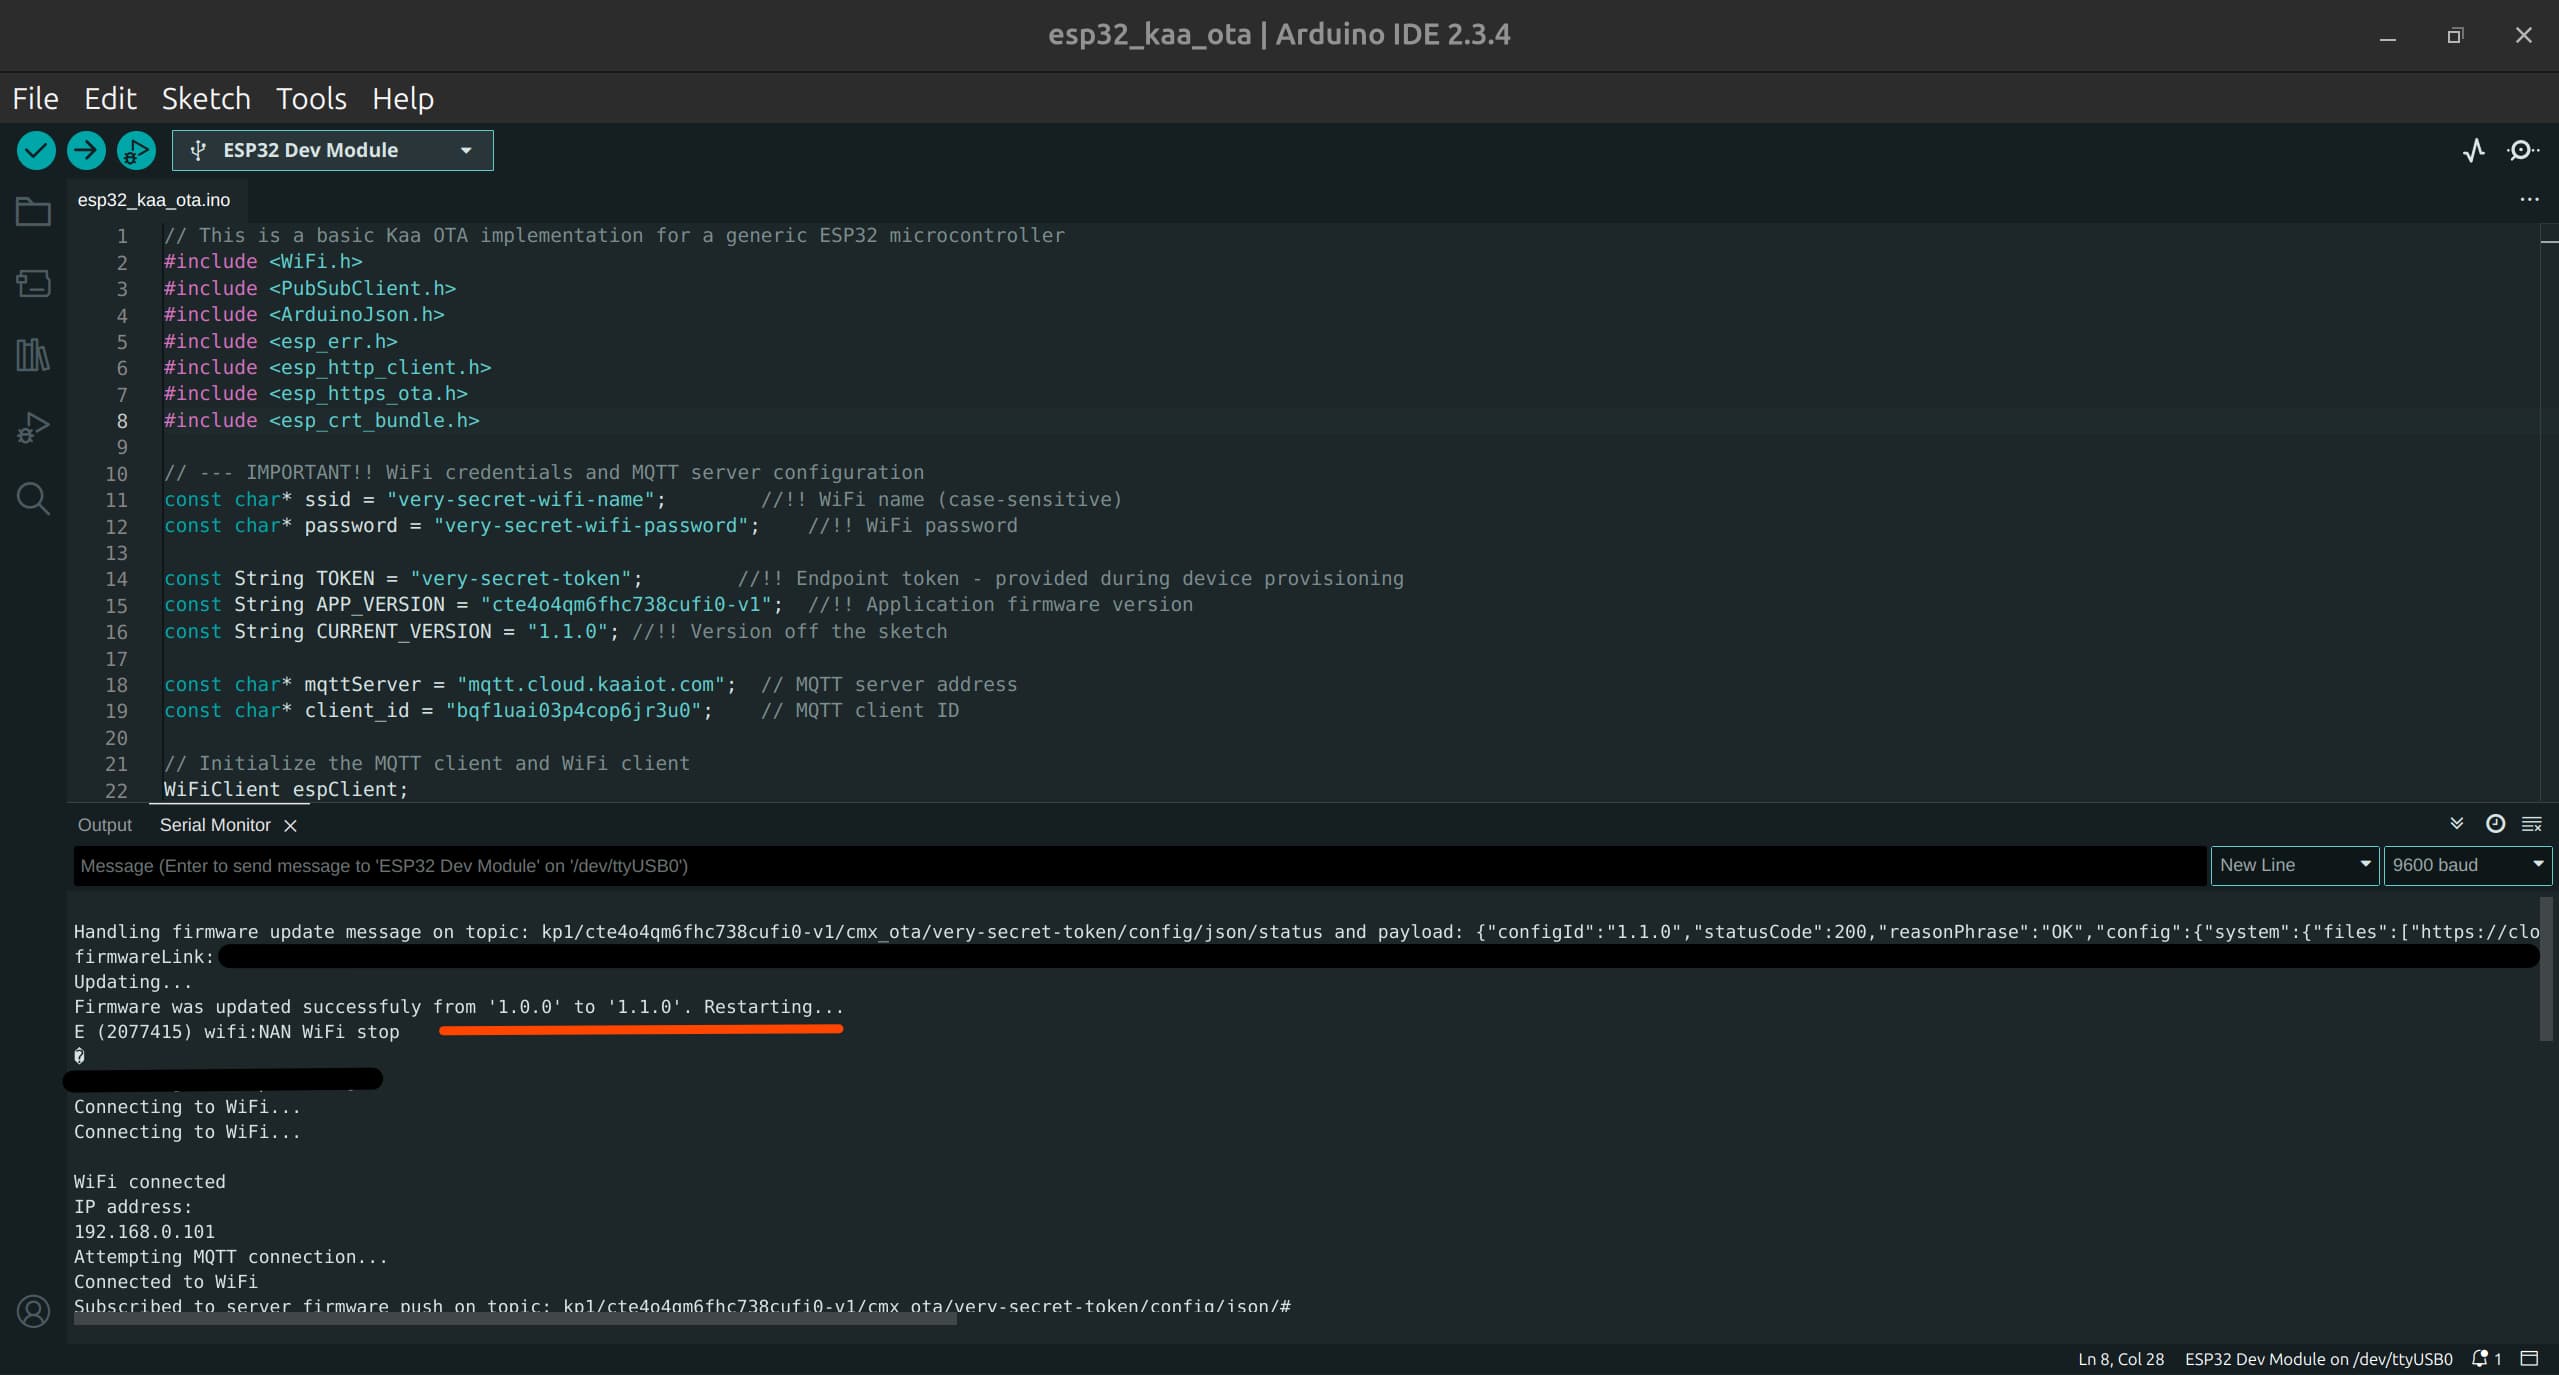Clear the Serial Monitor output icon

[2532, 824]
